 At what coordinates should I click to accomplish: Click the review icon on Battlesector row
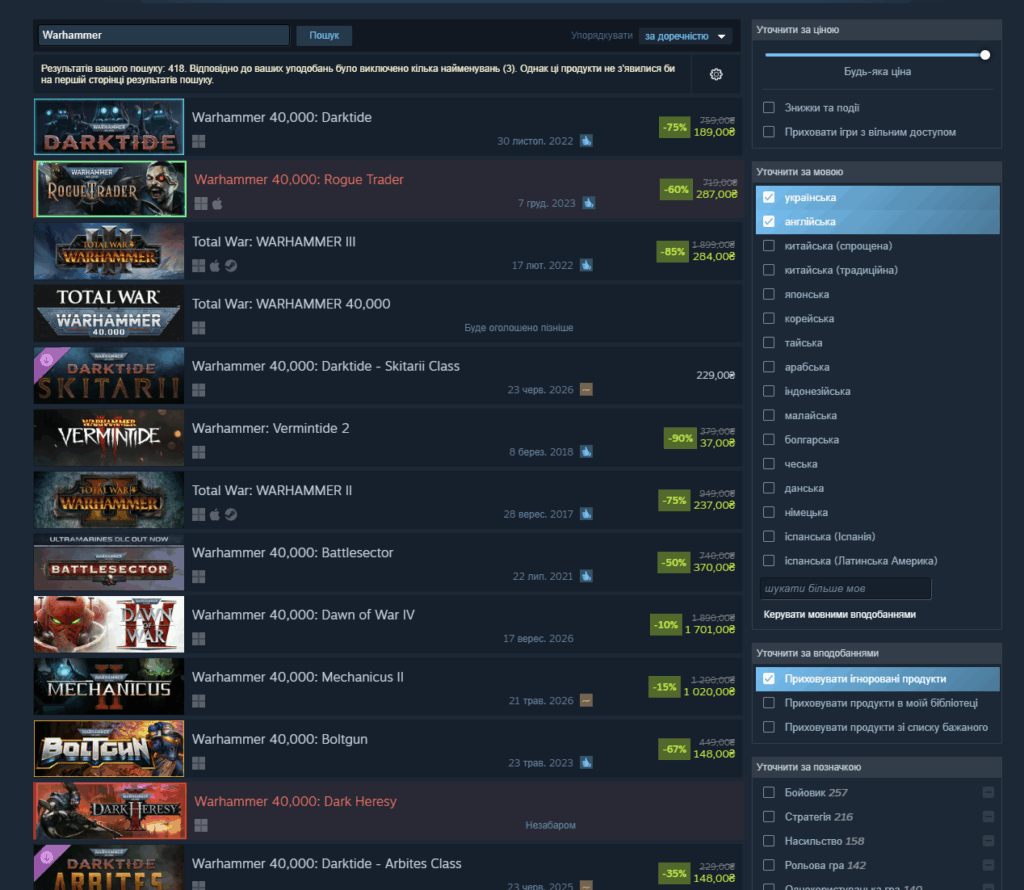pyautogui.click(x=586, y=576)
